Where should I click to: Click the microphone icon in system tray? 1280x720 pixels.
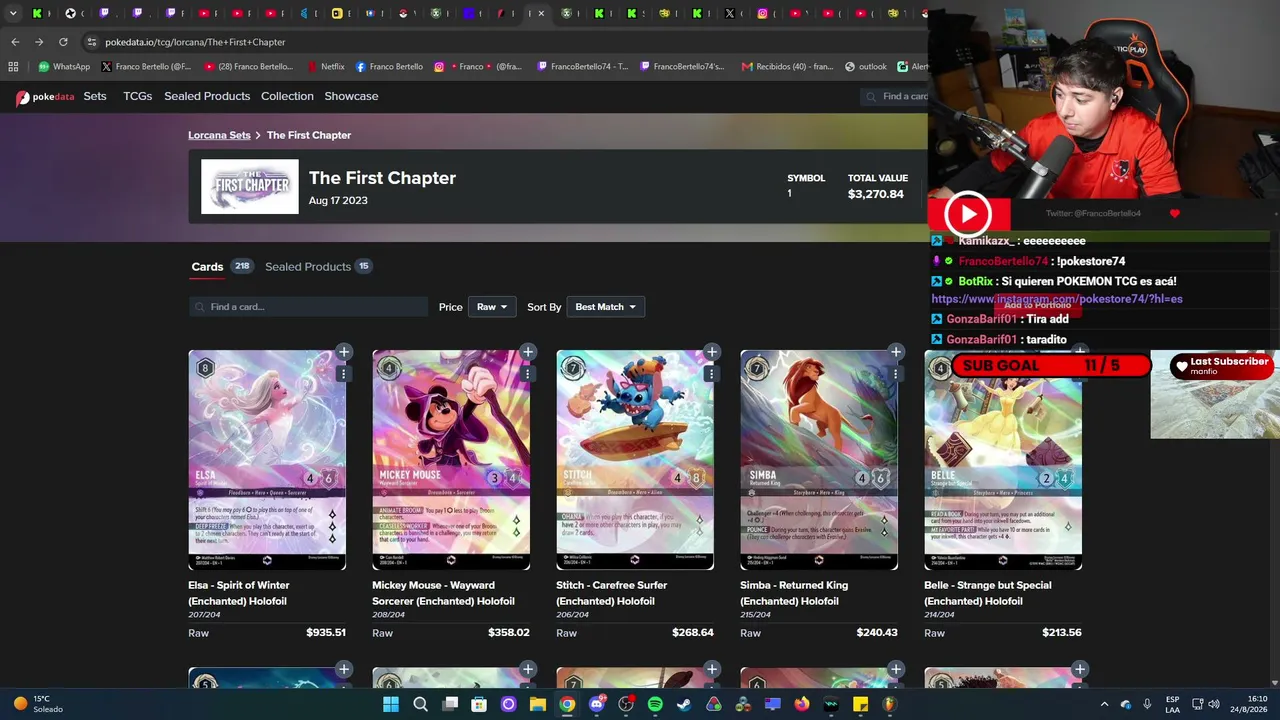point(1147,704)
